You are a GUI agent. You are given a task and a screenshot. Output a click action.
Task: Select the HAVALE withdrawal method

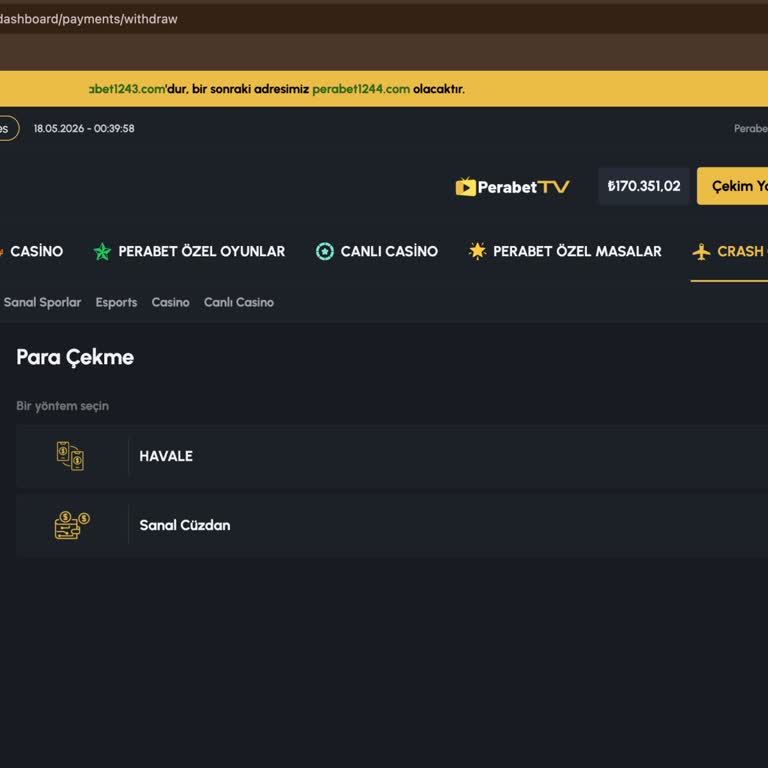(x=392, y=456)
